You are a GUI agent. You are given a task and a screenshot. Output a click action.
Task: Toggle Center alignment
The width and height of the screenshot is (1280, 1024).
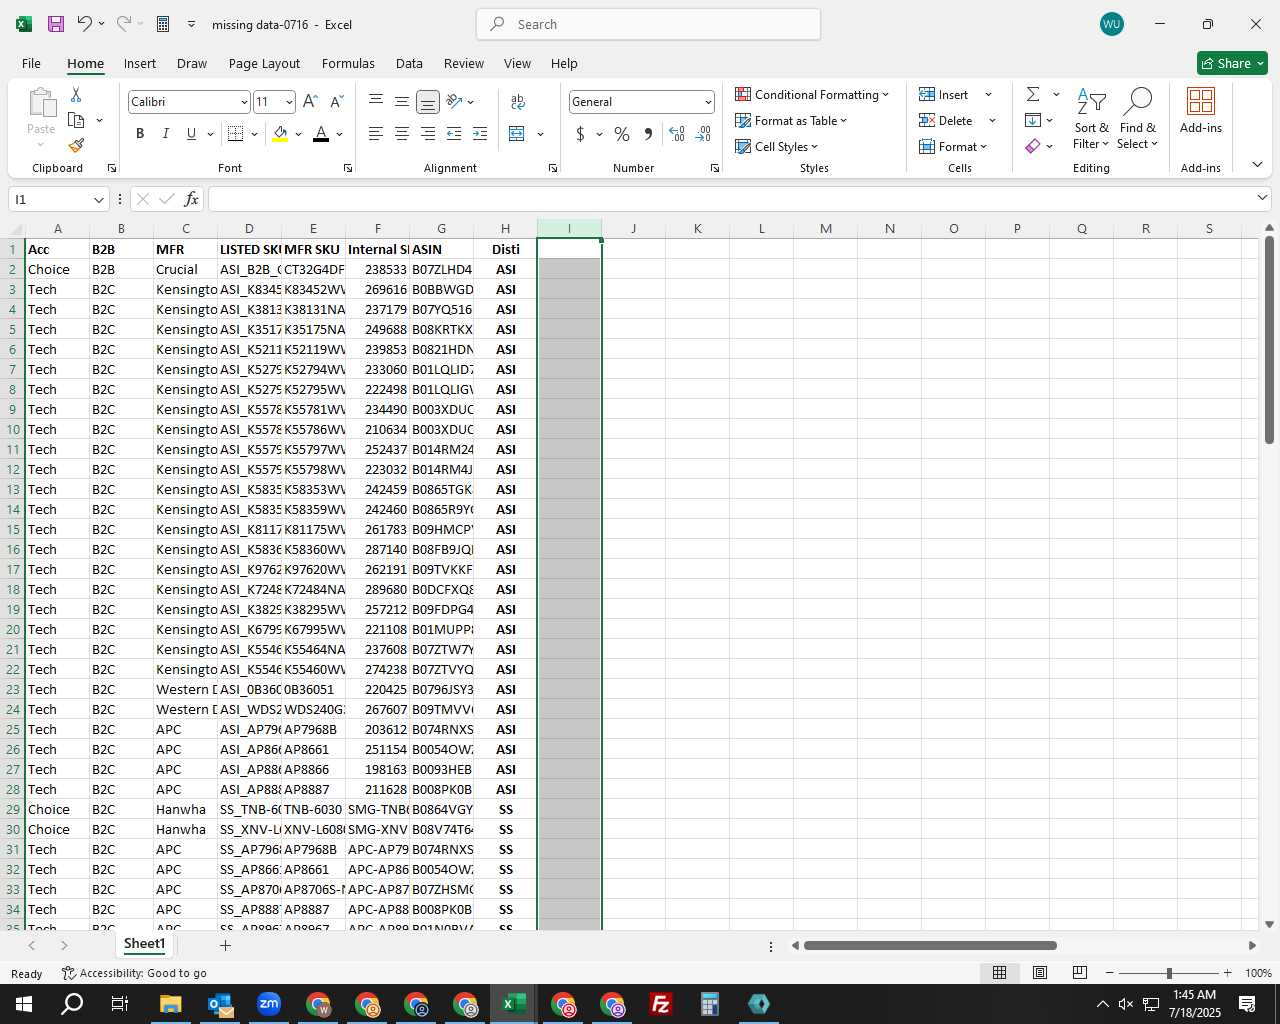coord(402,134)
